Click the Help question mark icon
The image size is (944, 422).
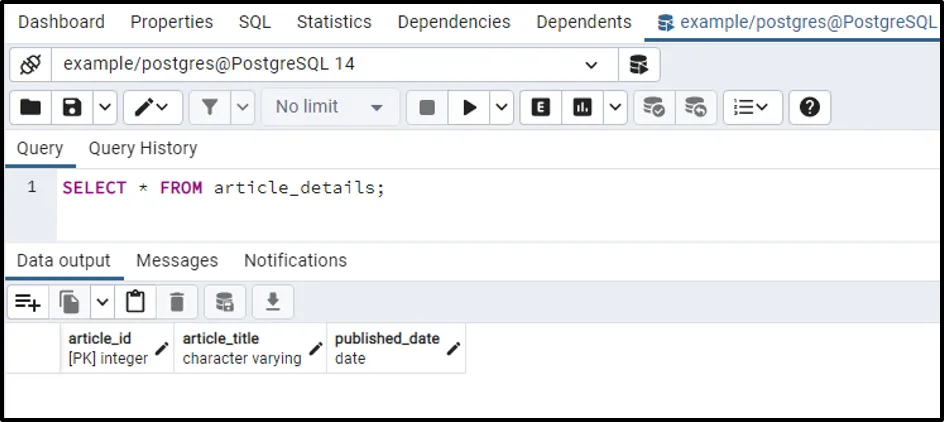pyautogui.click(x=810, y=107)
